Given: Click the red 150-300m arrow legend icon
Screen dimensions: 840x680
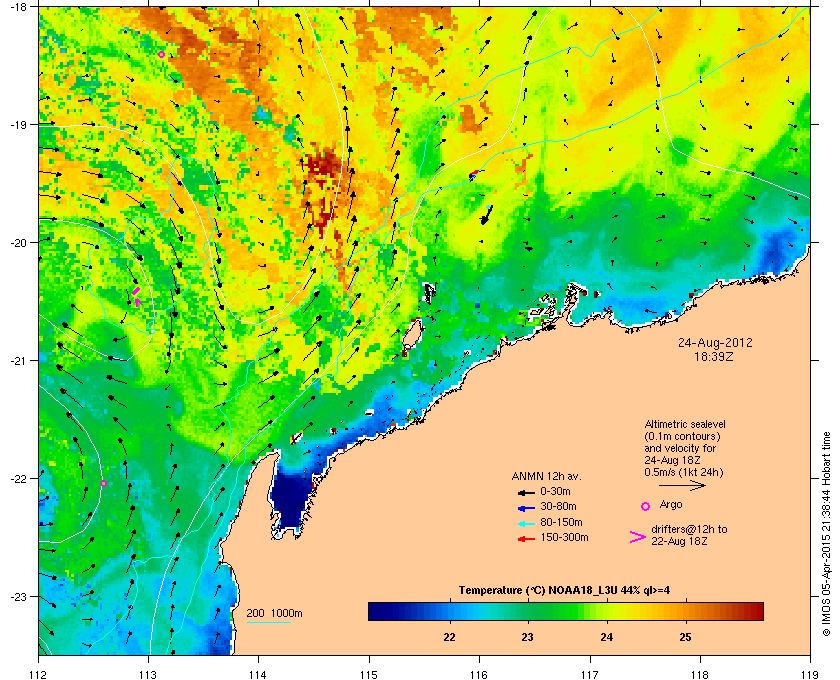Looking at the screenshot, I should click(x=526, y=539).
